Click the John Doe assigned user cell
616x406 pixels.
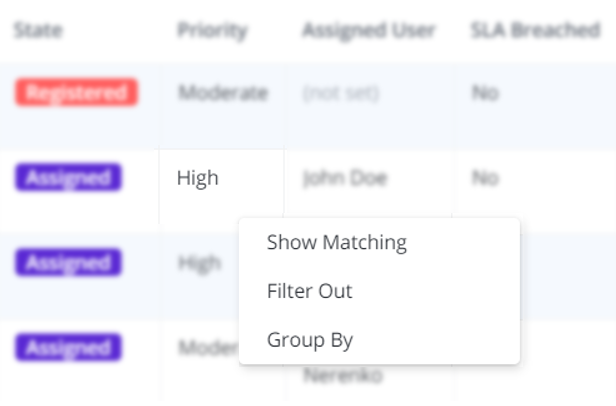(345, 179)
